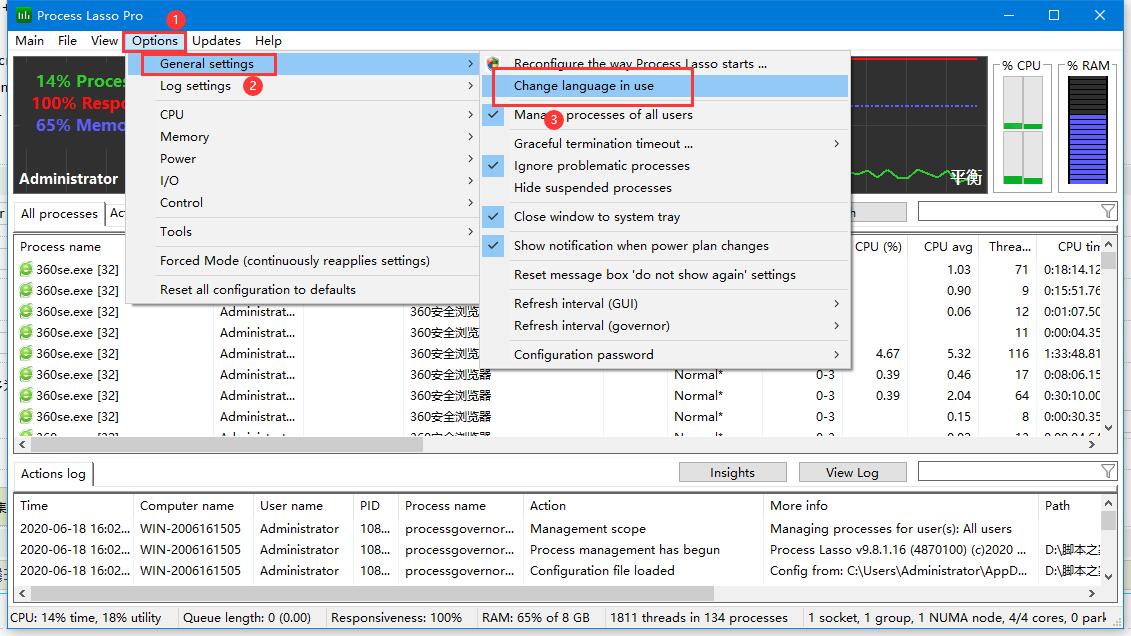This screenshot has width=1131, height=636.
Task: Open the View menu
Action: [104, 40]
